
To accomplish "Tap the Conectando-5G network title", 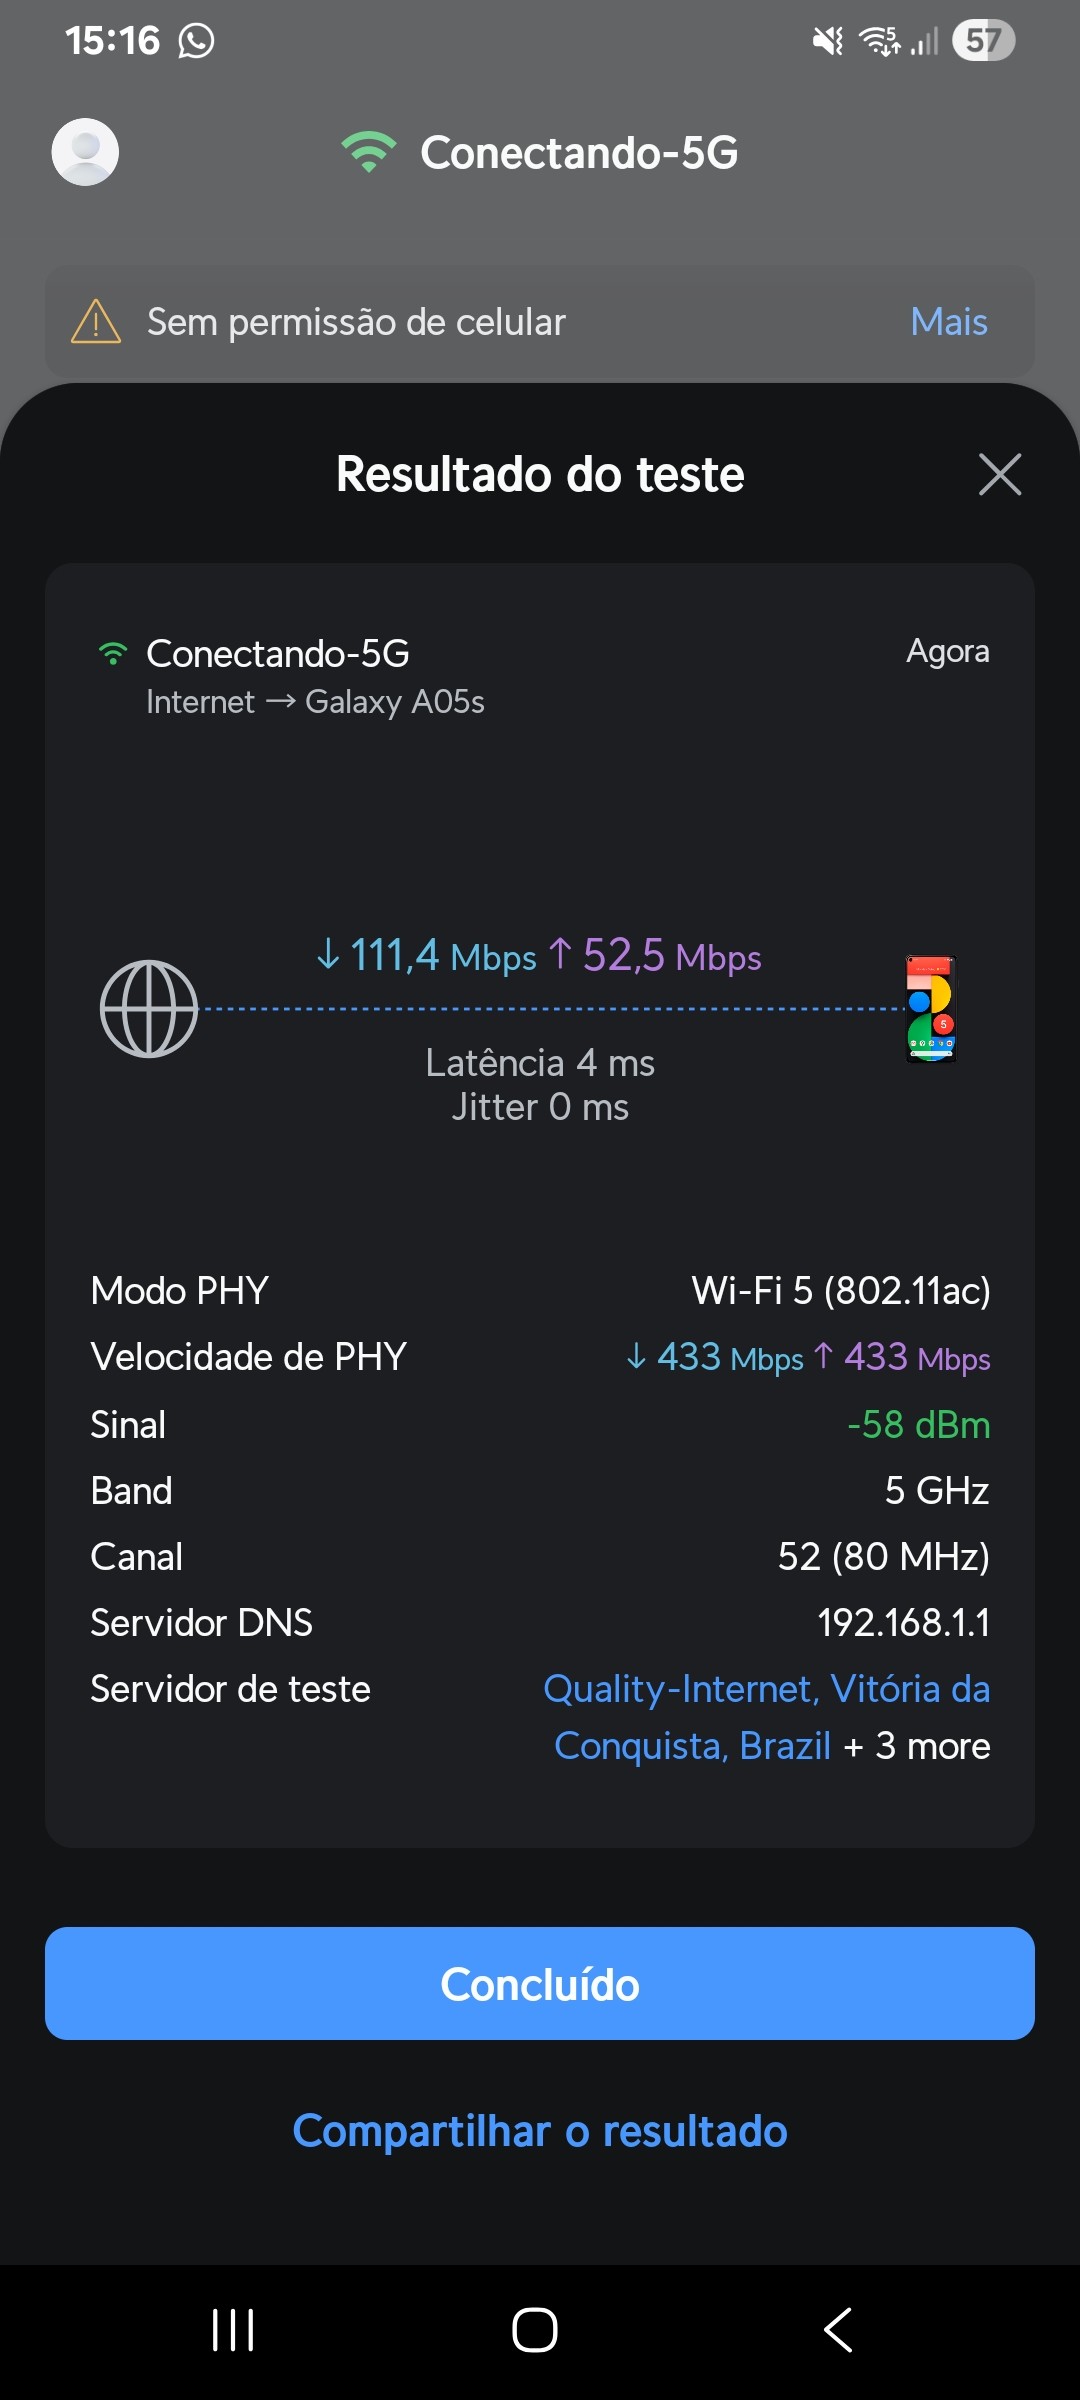I will [579, 153].
